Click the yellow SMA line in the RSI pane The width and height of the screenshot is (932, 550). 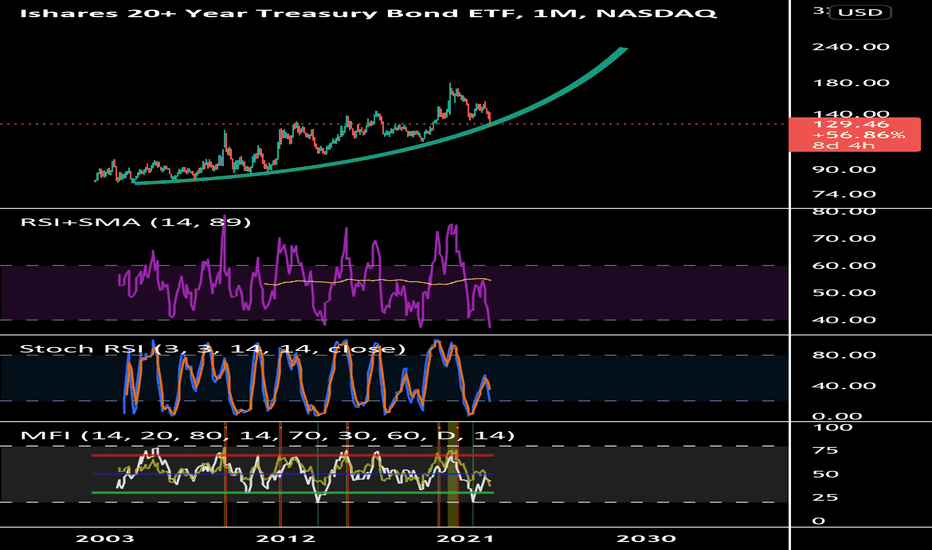point(377,281)
